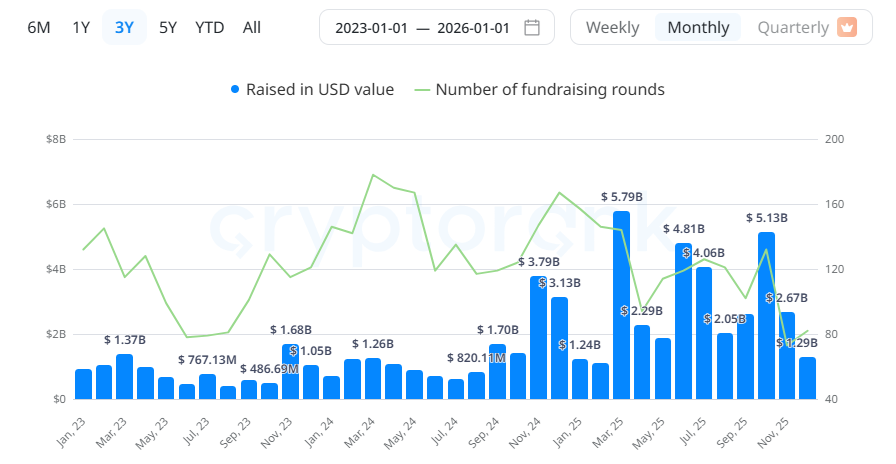Select the 1Y time range
Viewport: 896px width, 464px height.
tap(81, 27)
